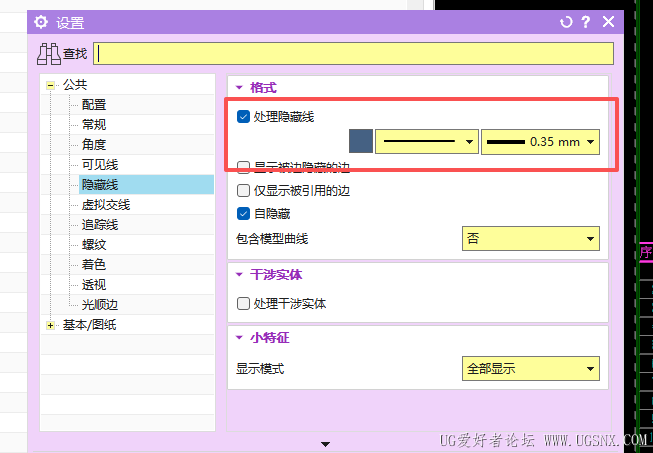This screenshot has width=653, height=453.
Task: Uncheck 自隐藏 checkbox
Action: [243, 214]
